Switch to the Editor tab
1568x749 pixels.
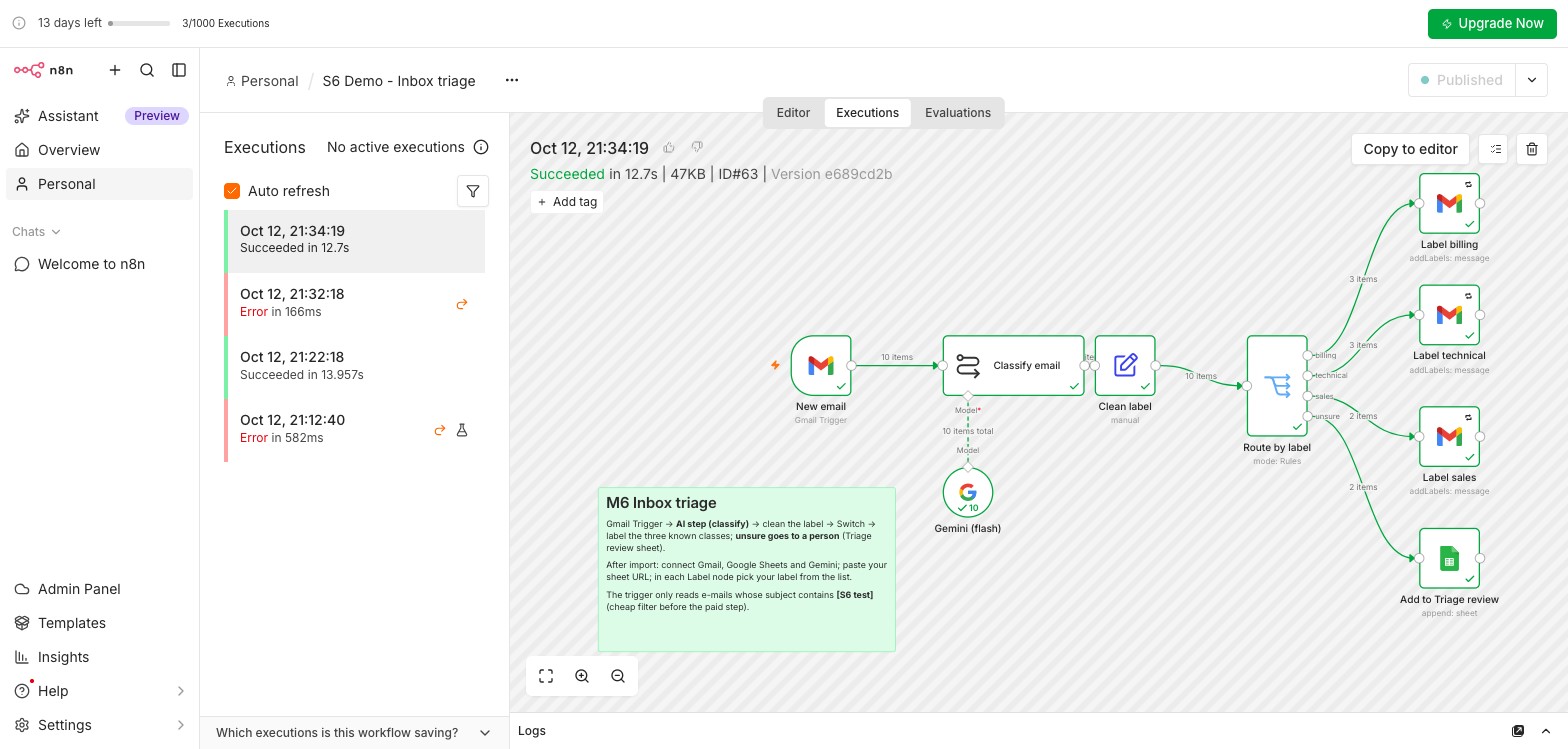(x=793, y=113)
